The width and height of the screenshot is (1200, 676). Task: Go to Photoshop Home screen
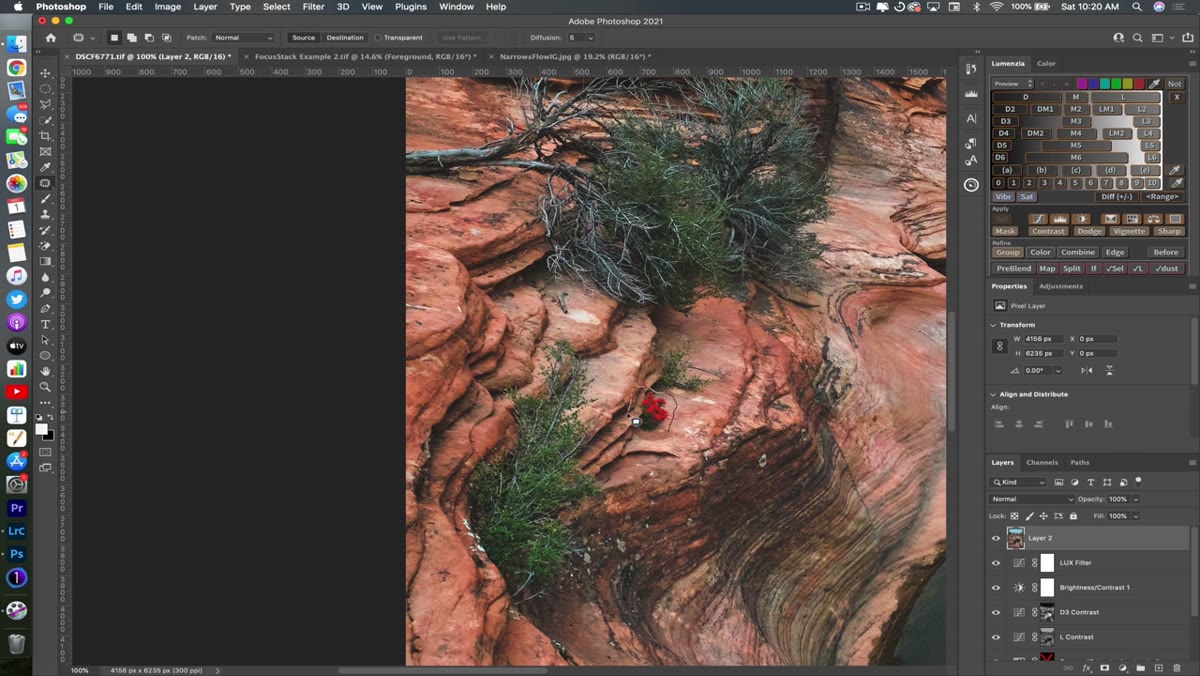tap(51, 38)
